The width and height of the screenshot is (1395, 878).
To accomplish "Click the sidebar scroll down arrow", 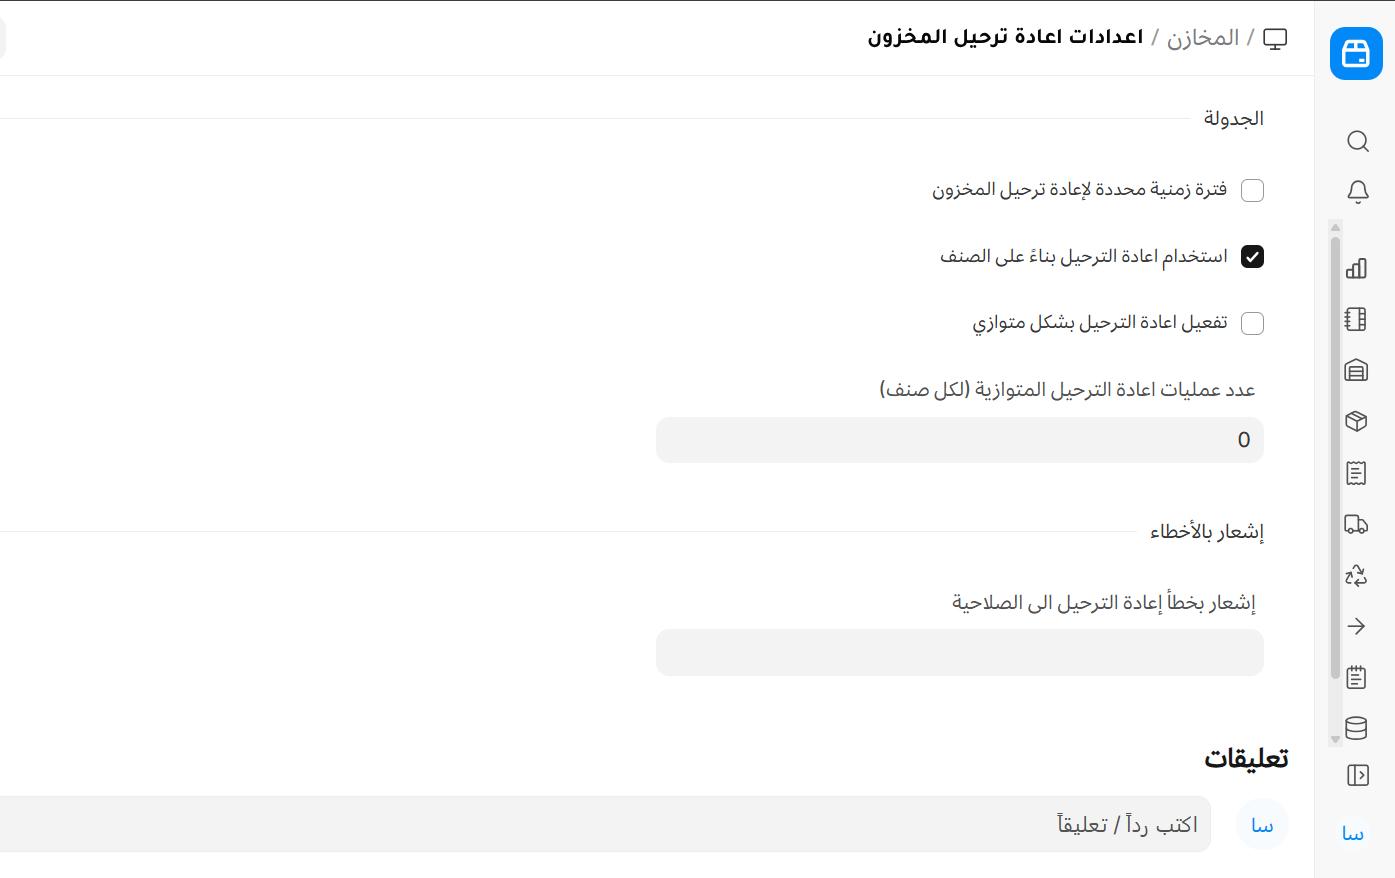I will point(1335,740).
